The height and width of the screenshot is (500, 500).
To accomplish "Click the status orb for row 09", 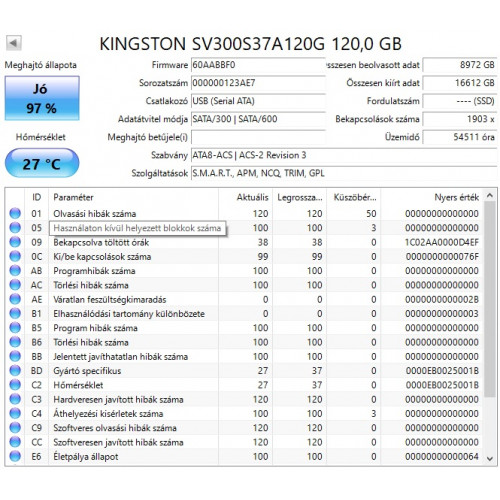I will 15,242.
